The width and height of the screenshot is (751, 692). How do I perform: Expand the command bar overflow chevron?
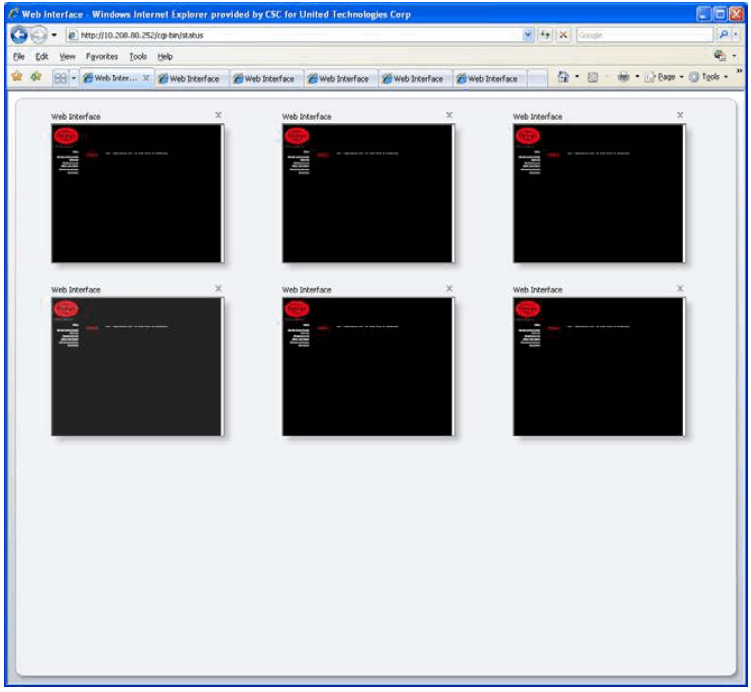[739, 71]
